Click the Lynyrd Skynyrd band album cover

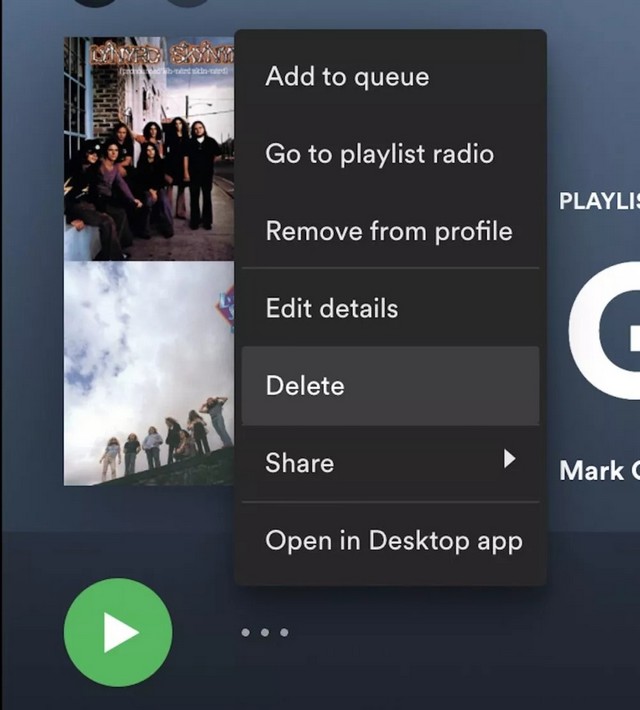[149, 149]
